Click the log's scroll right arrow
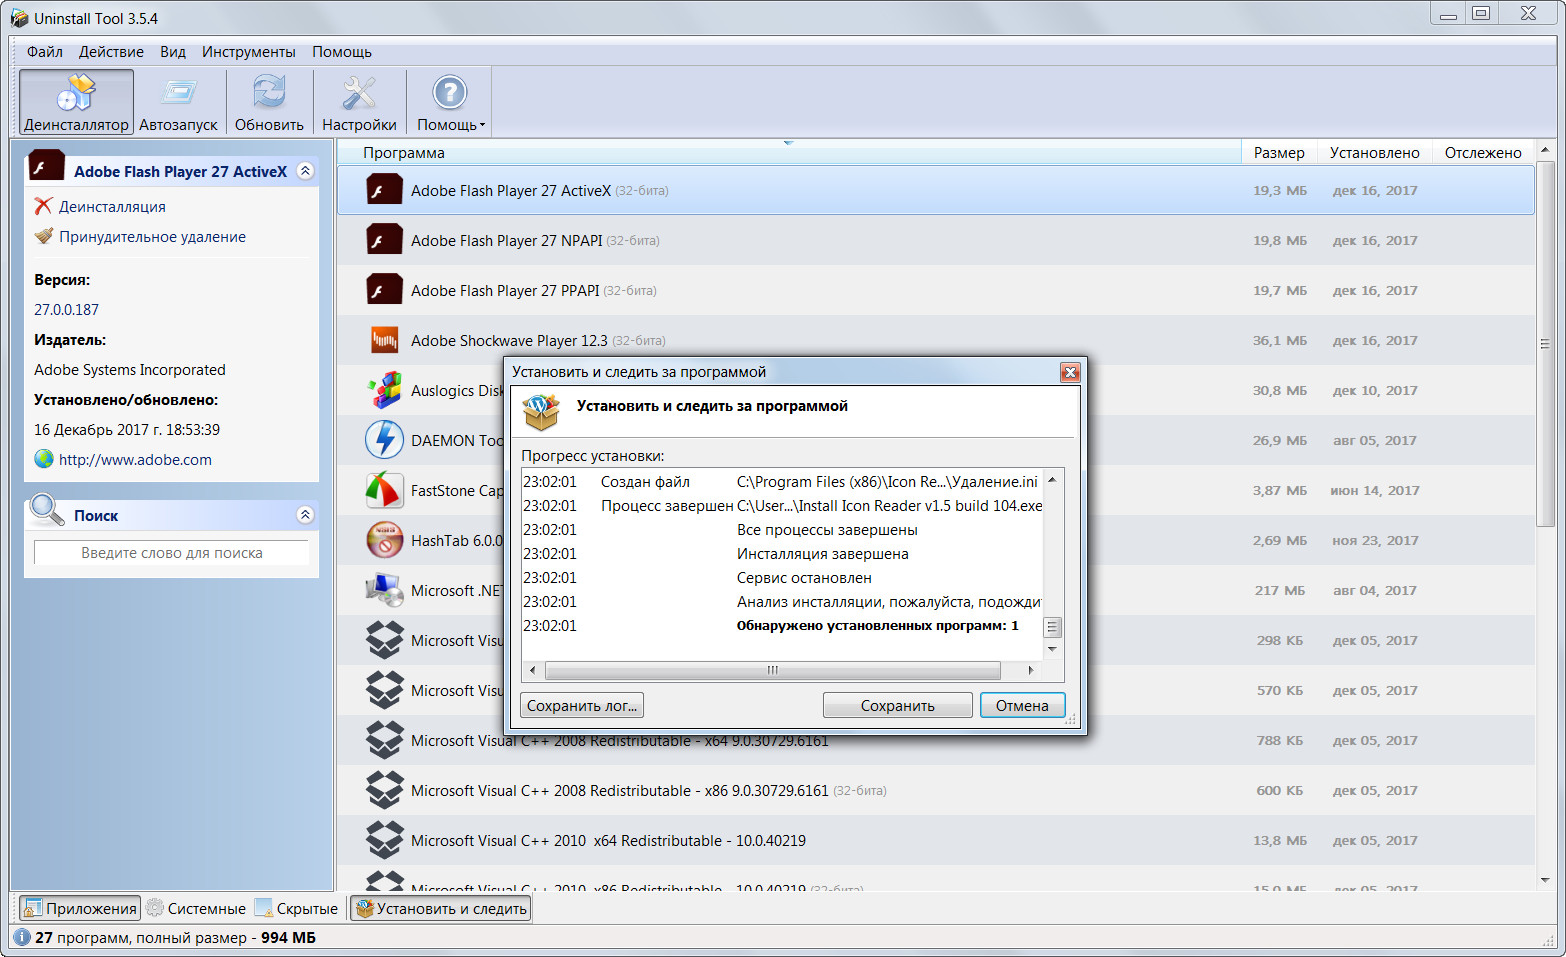1566x957 pixels. 1030,670
